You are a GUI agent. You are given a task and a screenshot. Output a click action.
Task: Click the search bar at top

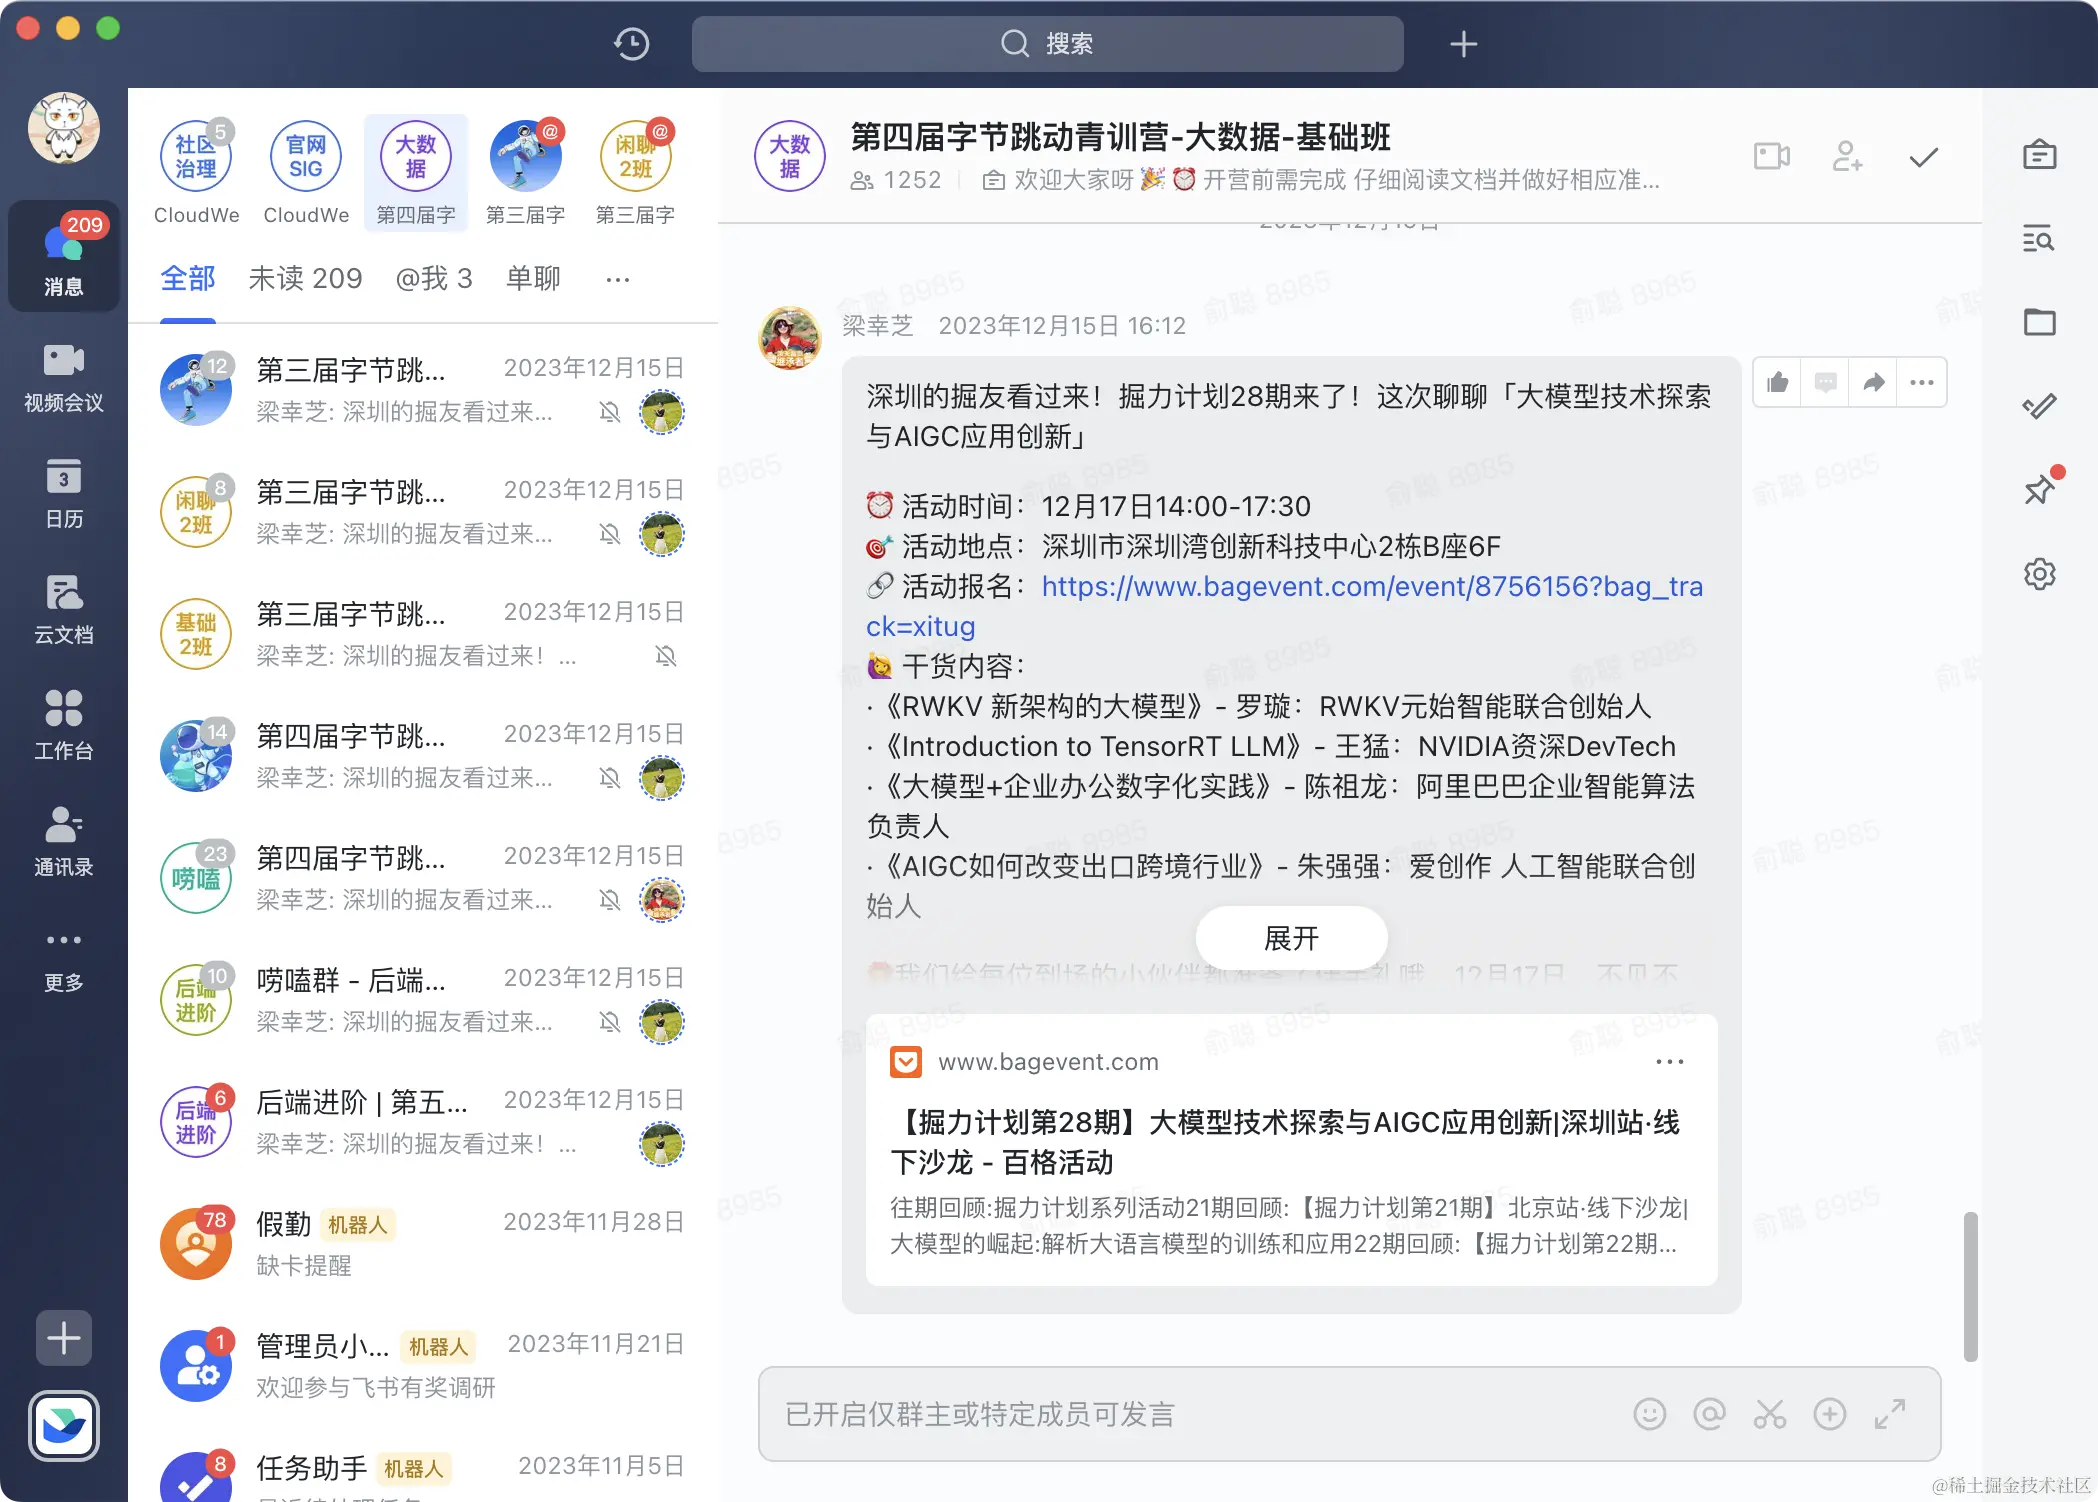1047,44
